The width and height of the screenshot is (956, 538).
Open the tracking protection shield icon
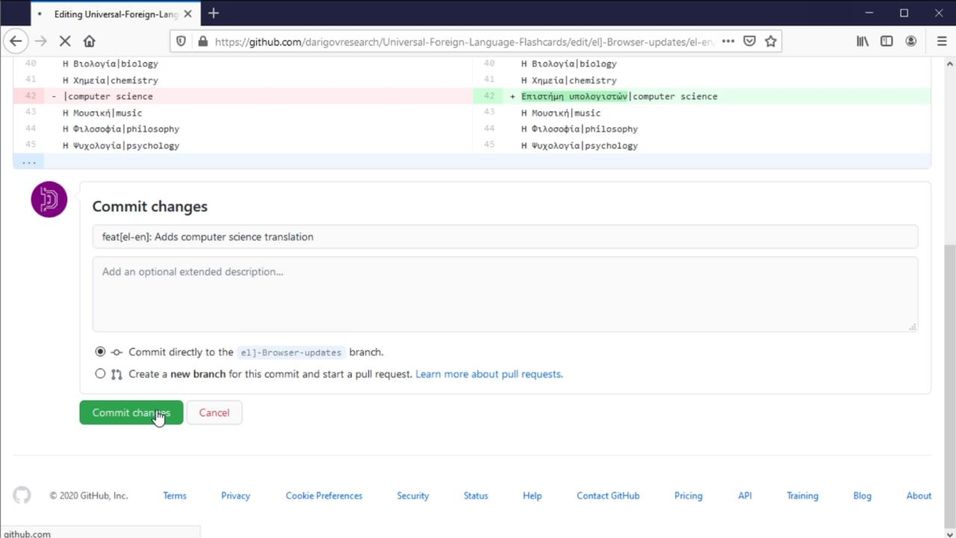[181, 41]
